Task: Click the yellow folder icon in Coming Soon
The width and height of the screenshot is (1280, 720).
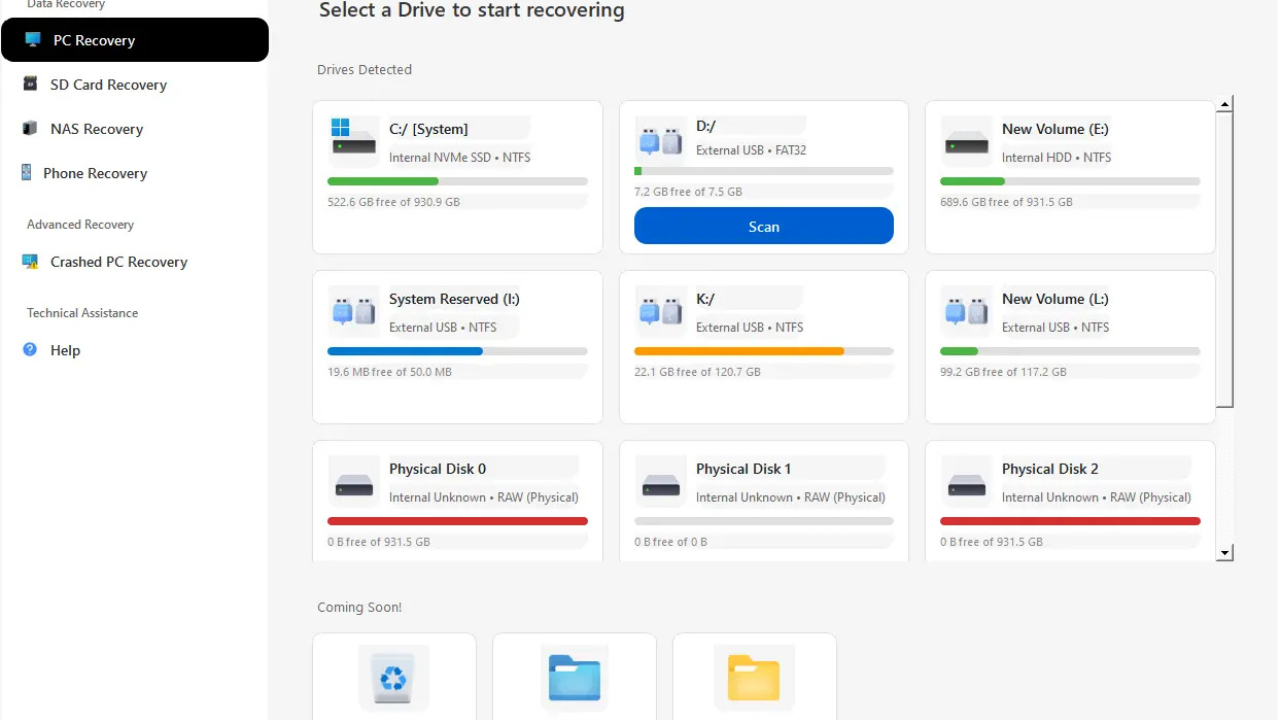Action: point(753,678)
